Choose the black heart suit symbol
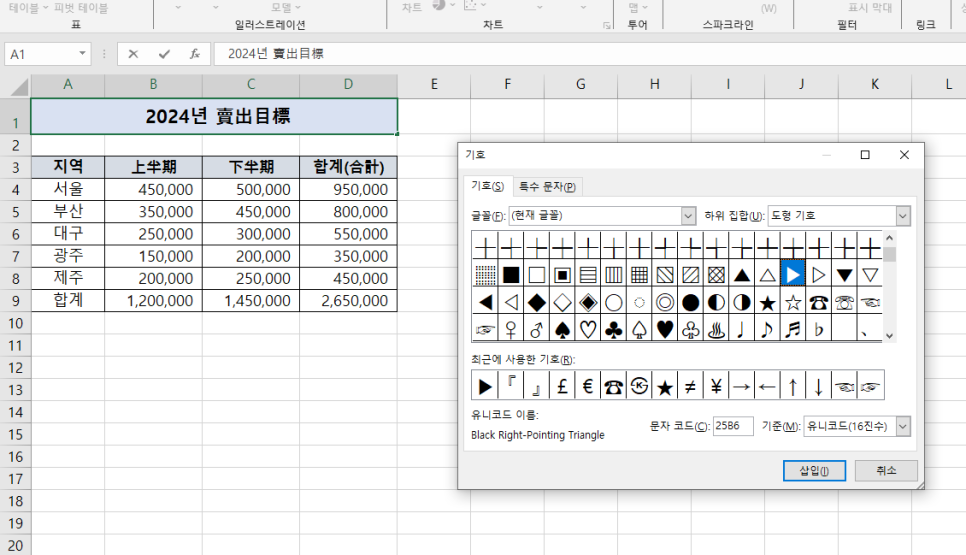The width and height of the screenshot is (966, 555). point(665,330)
